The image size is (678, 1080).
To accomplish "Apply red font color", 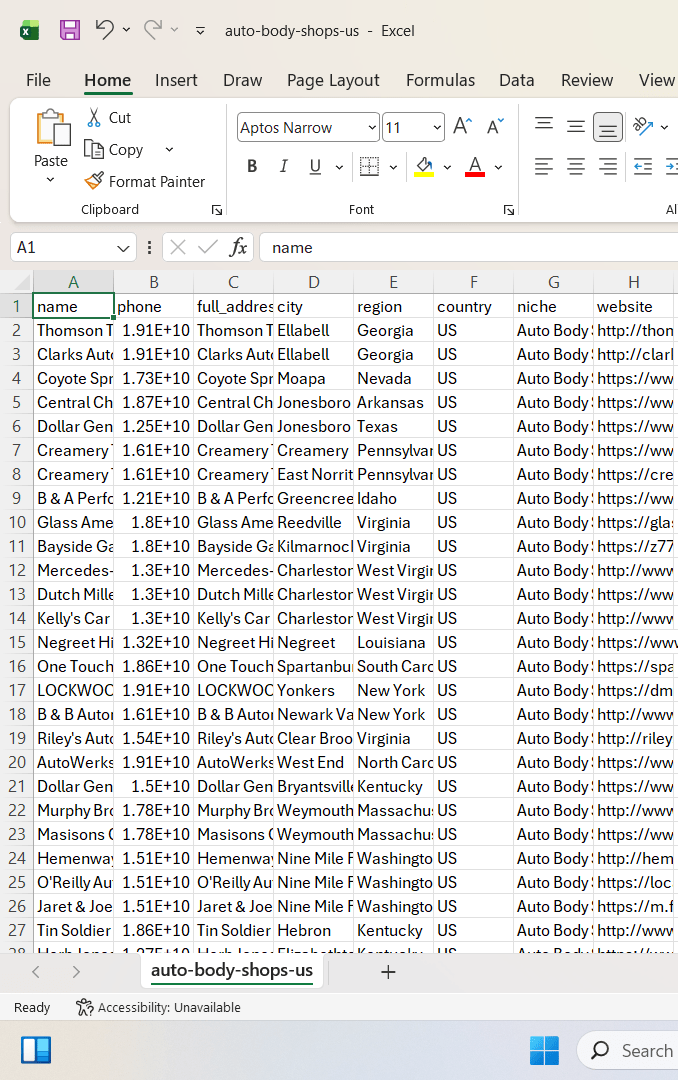I will click(x=475, y=166).
